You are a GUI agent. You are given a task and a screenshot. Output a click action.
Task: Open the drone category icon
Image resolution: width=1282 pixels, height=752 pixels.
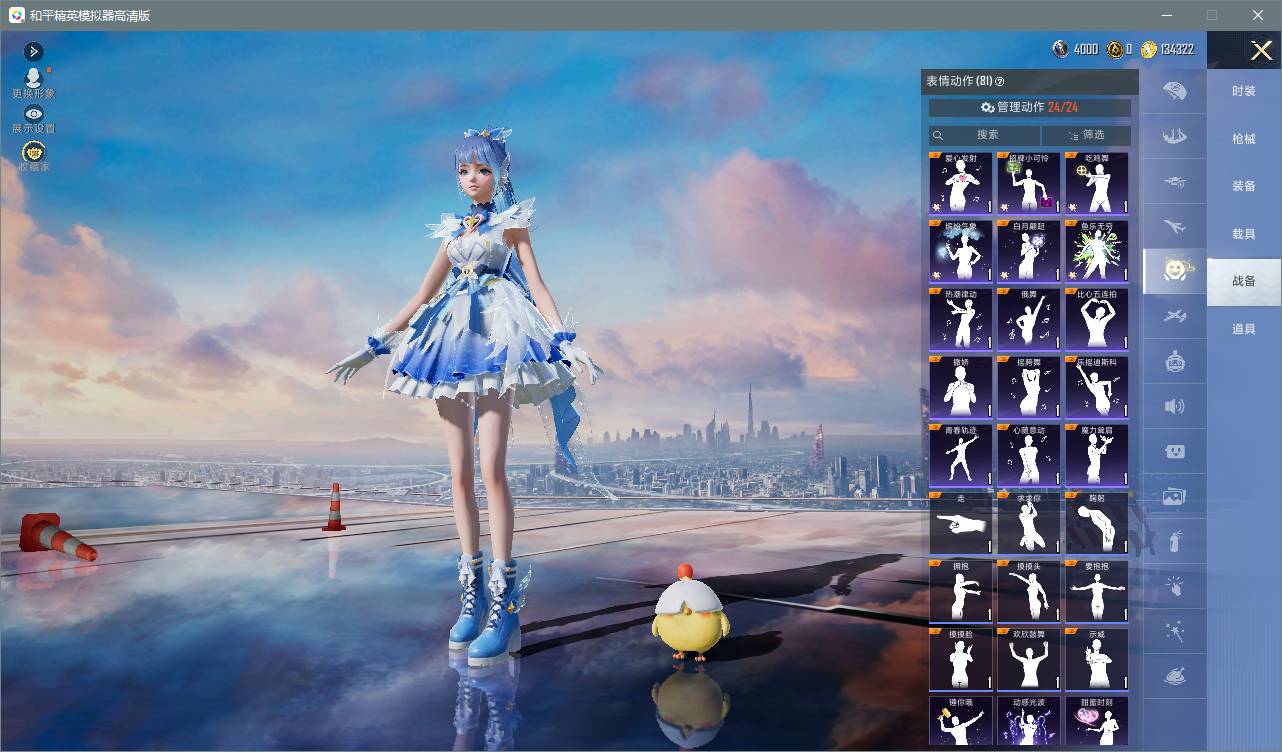pos(1175,181)
